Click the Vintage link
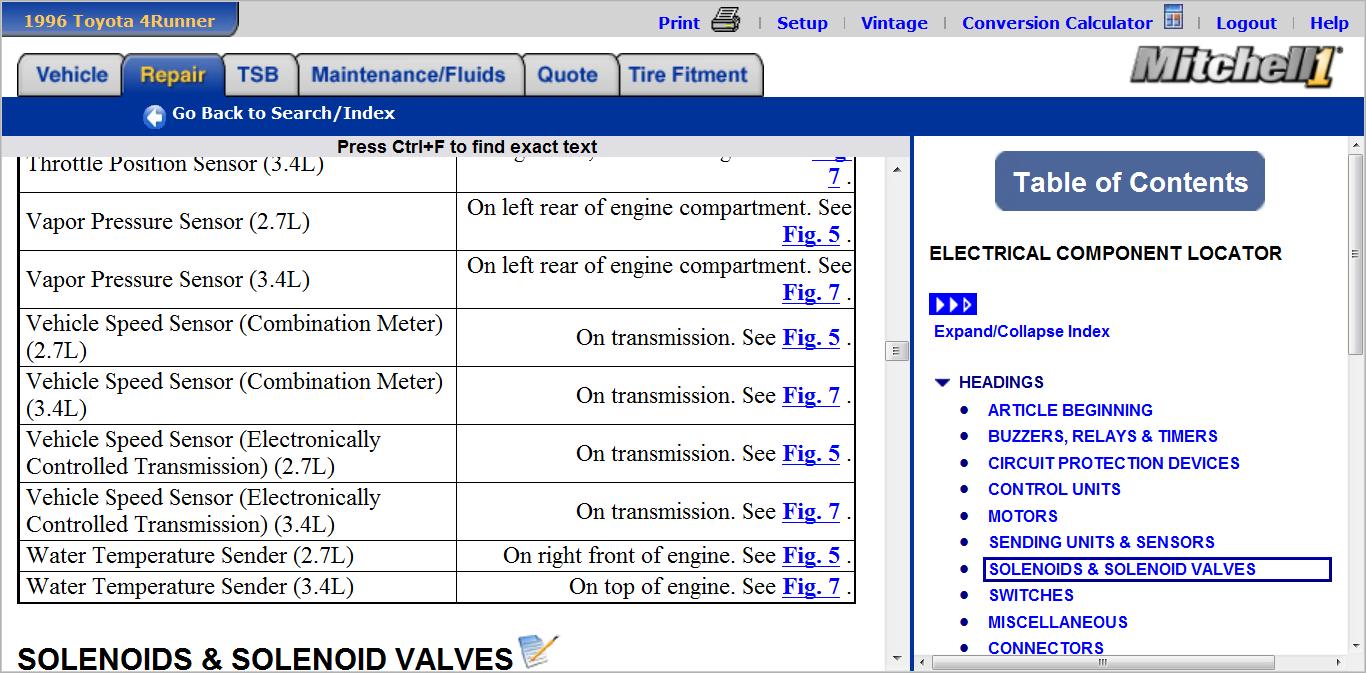Viewport: 1366px width, 673px height. 894,23
